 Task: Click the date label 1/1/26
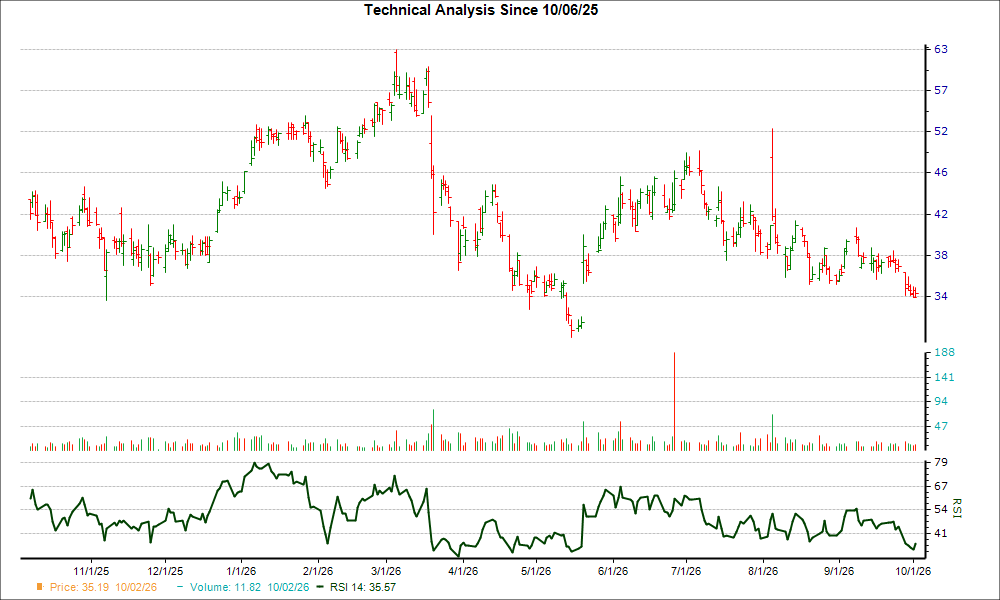242,571
